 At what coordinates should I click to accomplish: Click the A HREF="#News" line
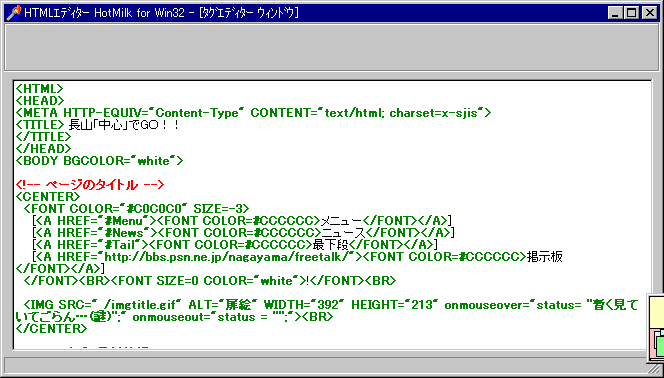[243, 232]
